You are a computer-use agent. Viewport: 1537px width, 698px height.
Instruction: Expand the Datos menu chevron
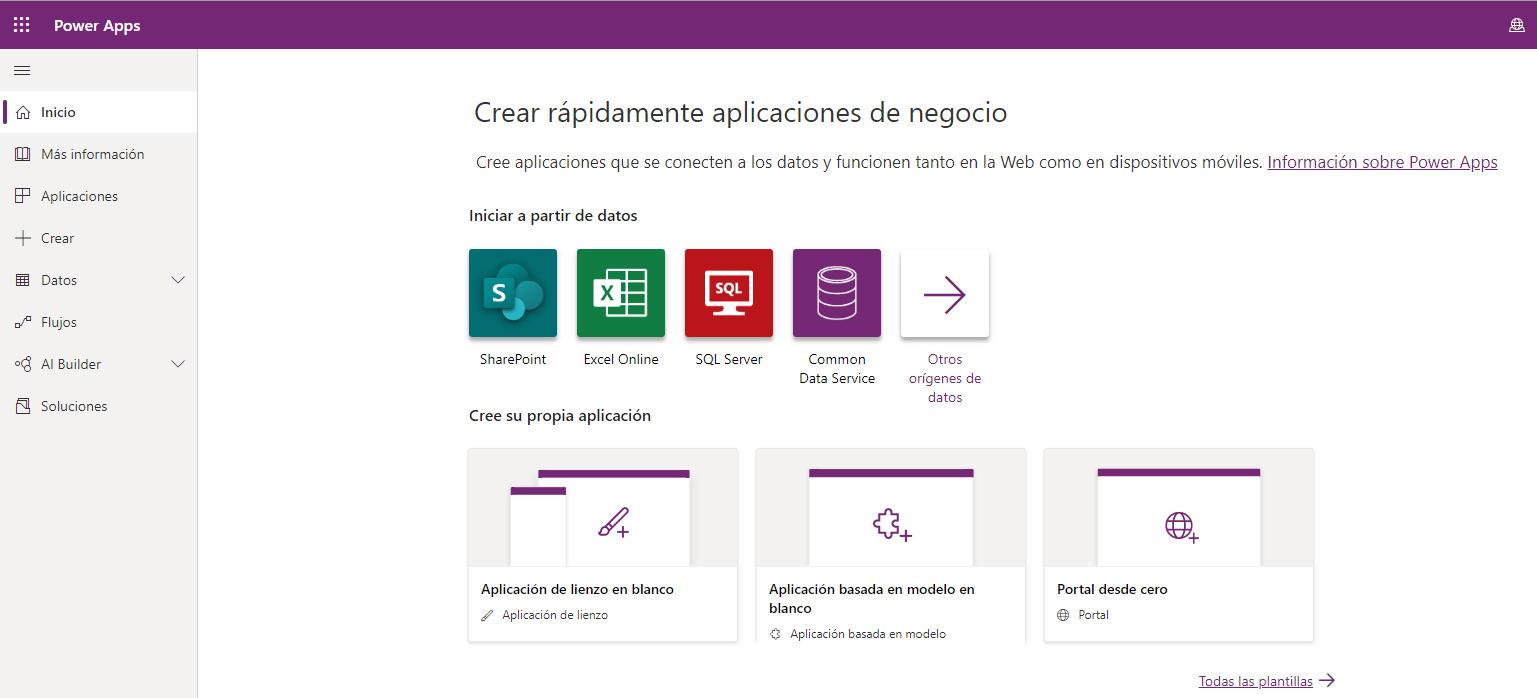179,280
